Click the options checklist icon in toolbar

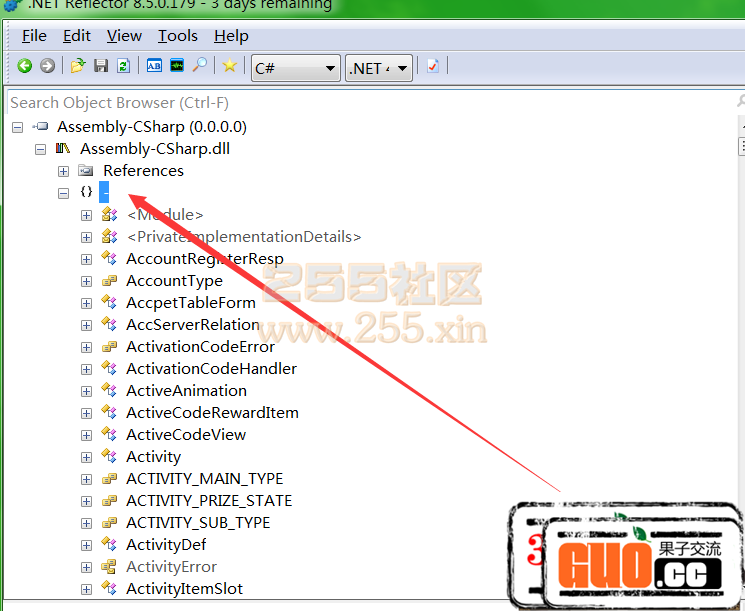pyautogui.click(x=432, y=67)
